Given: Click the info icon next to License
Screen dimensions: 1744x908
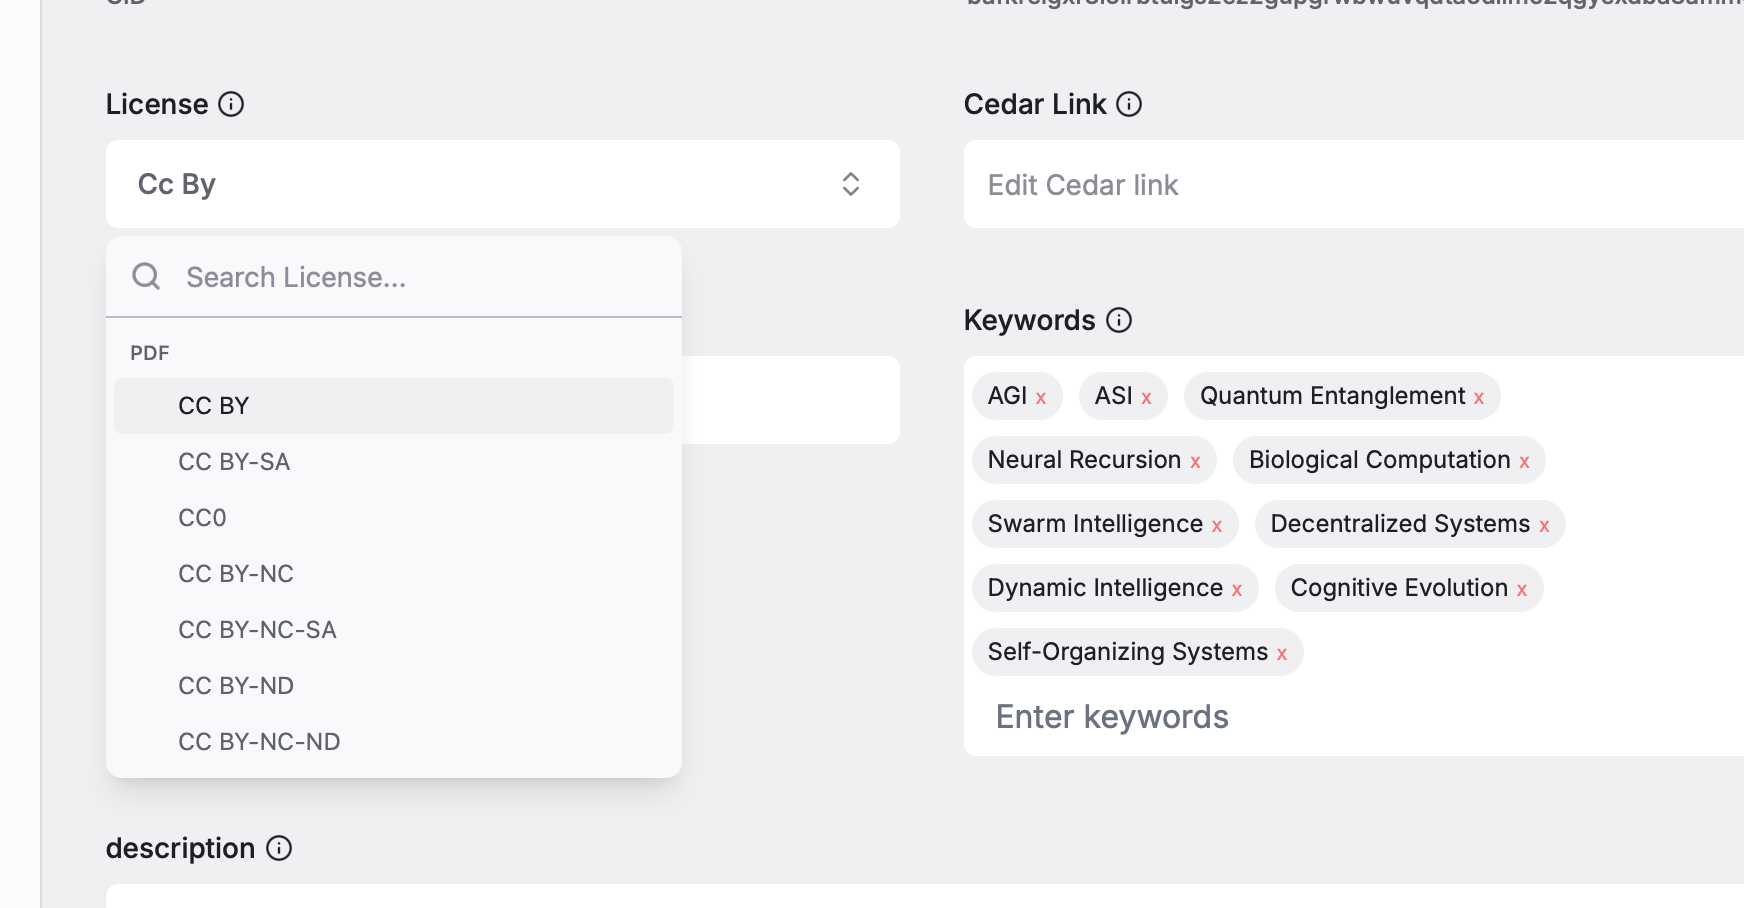Looking at the screenshot, I should pyautogui.click(x=231, y=104).
